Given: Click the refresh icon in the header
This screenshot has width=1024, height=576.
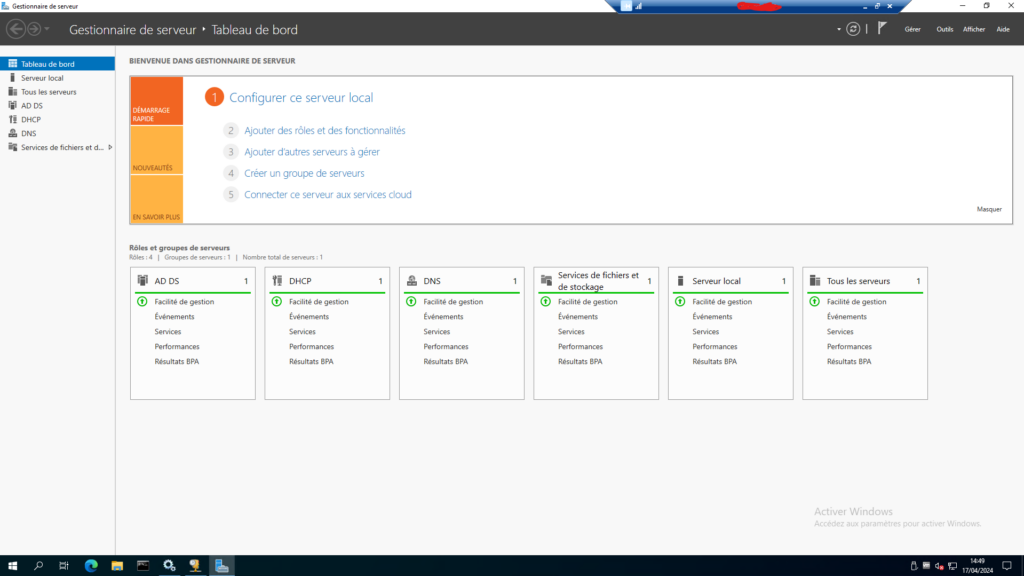Looking at the screenshot, I should coord(853,29).
